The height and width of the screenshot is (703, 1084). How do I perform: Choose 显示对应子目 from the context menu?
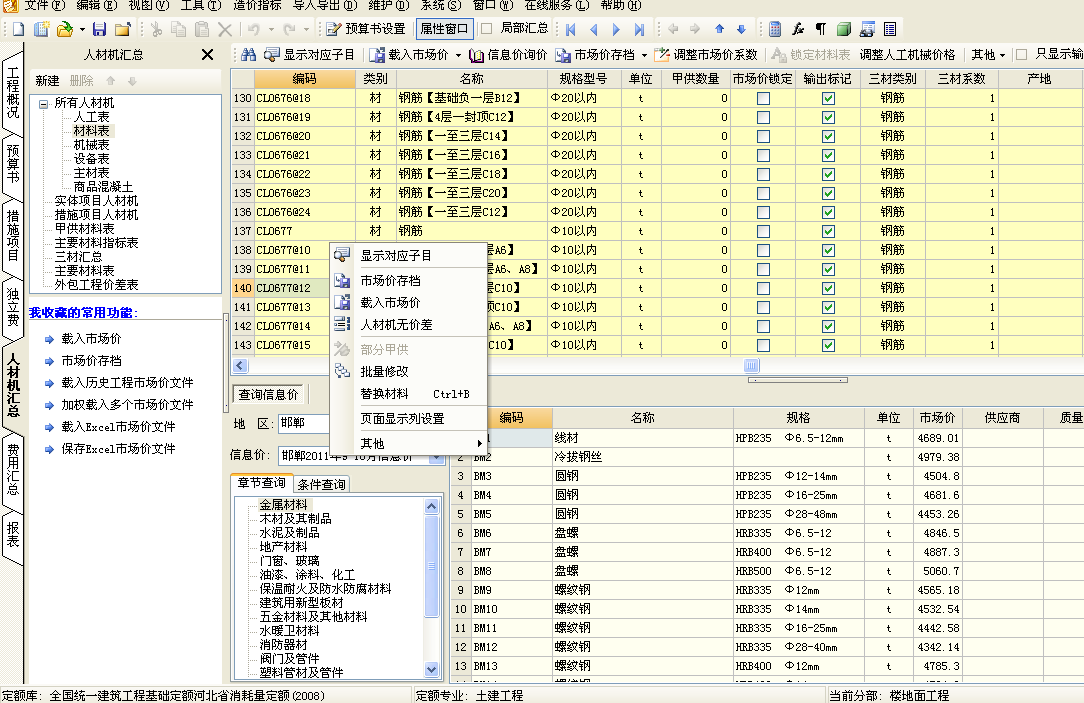coord(409,256)
